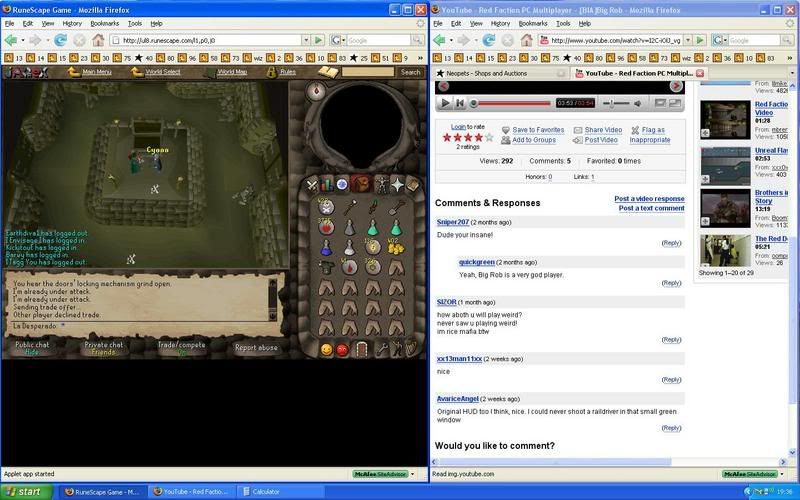Screen dimensions: 800x500
Task: Open the RuneScape logout door tab
Action: click(x=362, y=349)
